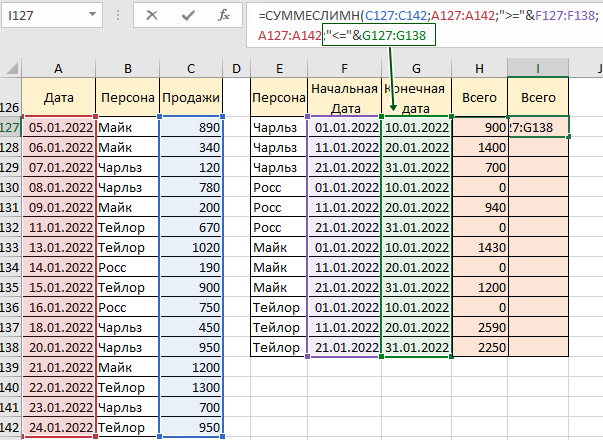Click 'Чарльз' cell in E127
The image size is (603, 440).
pos(279,127)
